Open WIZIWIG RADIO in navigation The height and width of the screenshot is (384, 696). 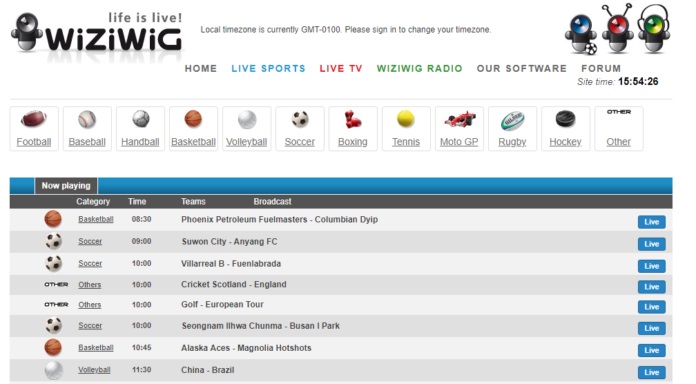[x=419, y=68]
